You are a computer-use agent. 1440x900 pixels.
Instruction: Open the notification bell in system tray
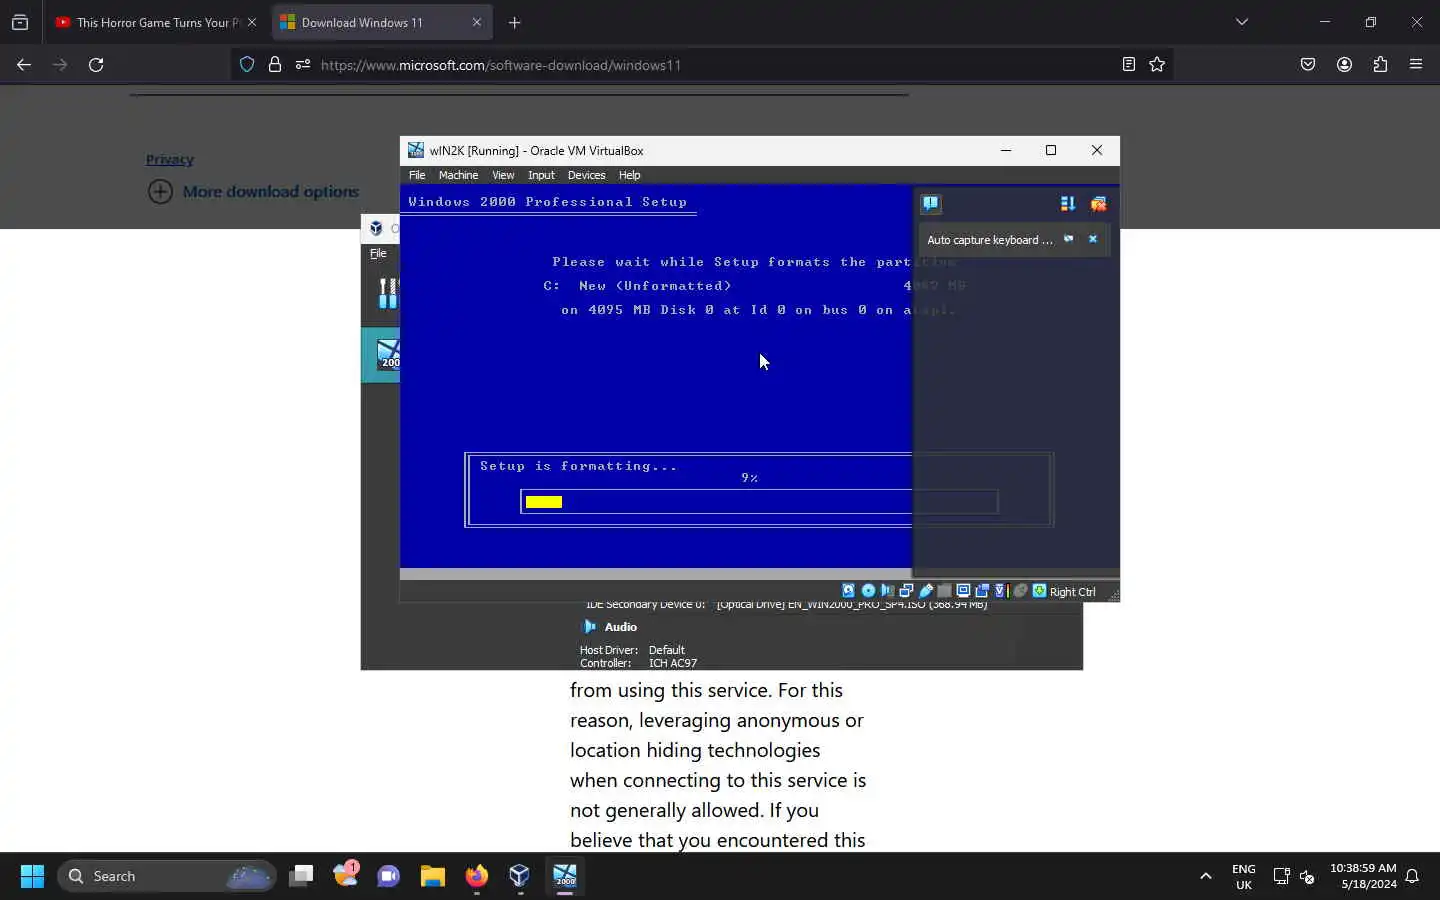1412,876
